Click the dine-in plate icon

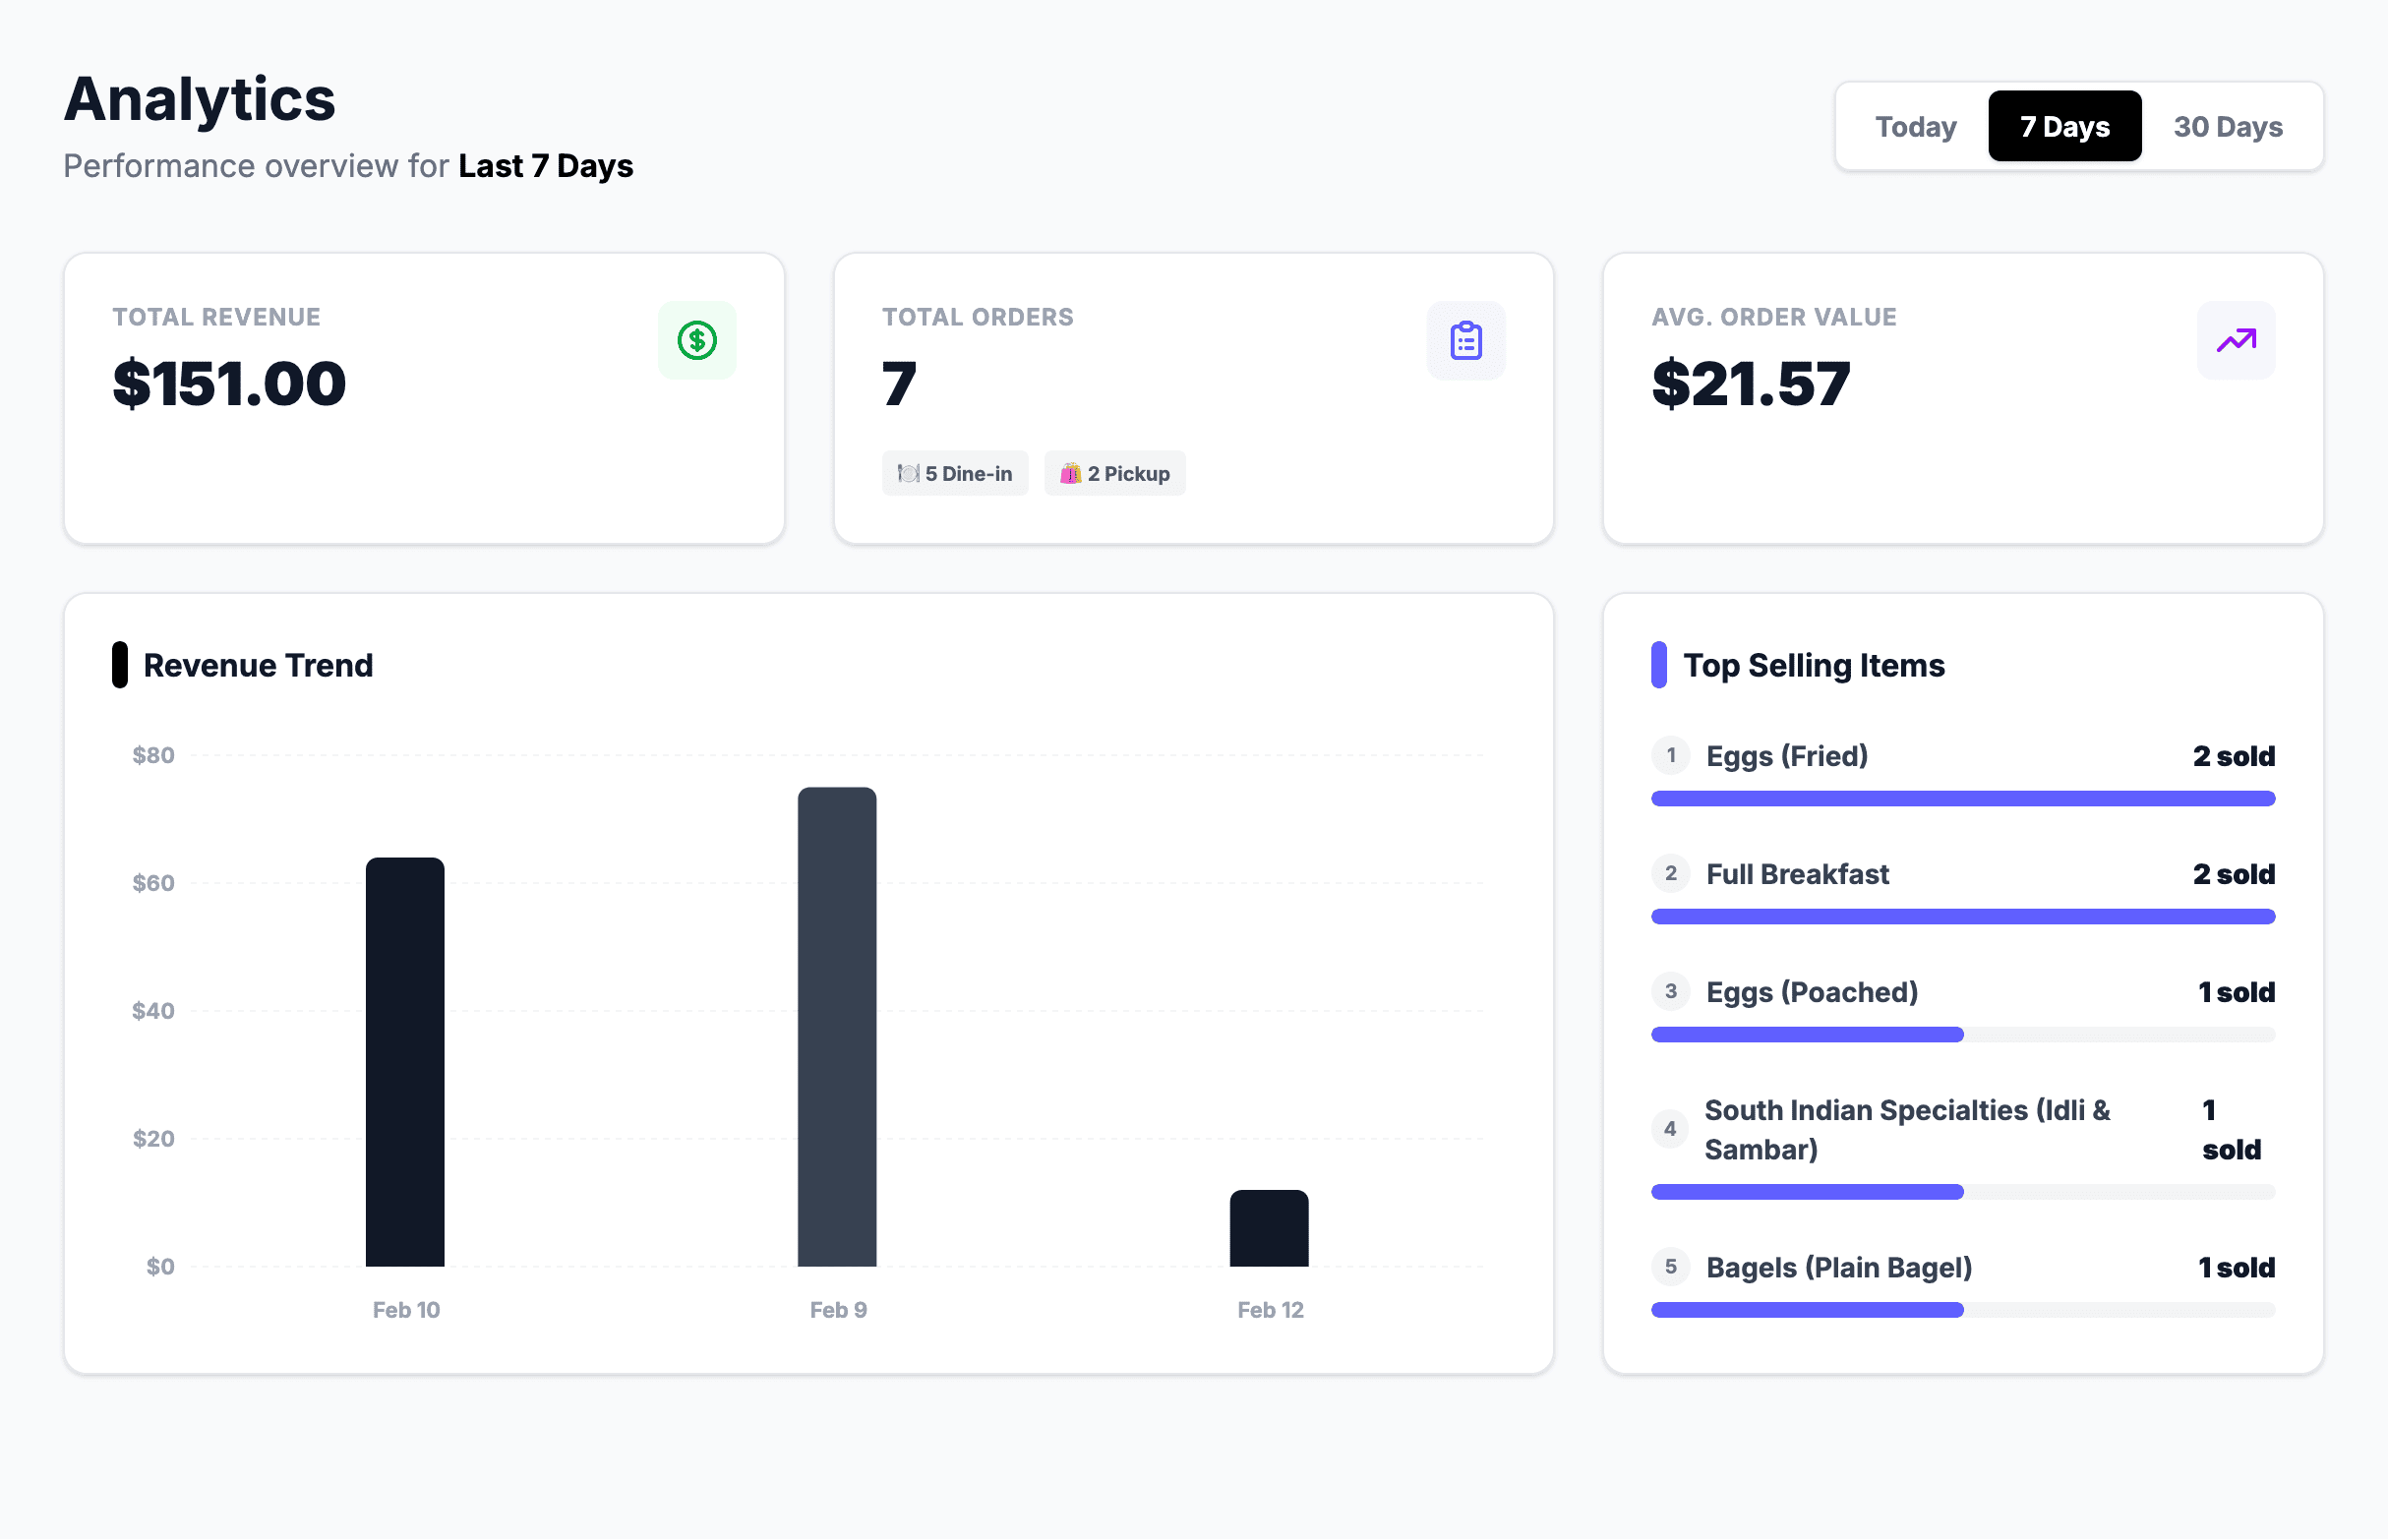point(907,473)
